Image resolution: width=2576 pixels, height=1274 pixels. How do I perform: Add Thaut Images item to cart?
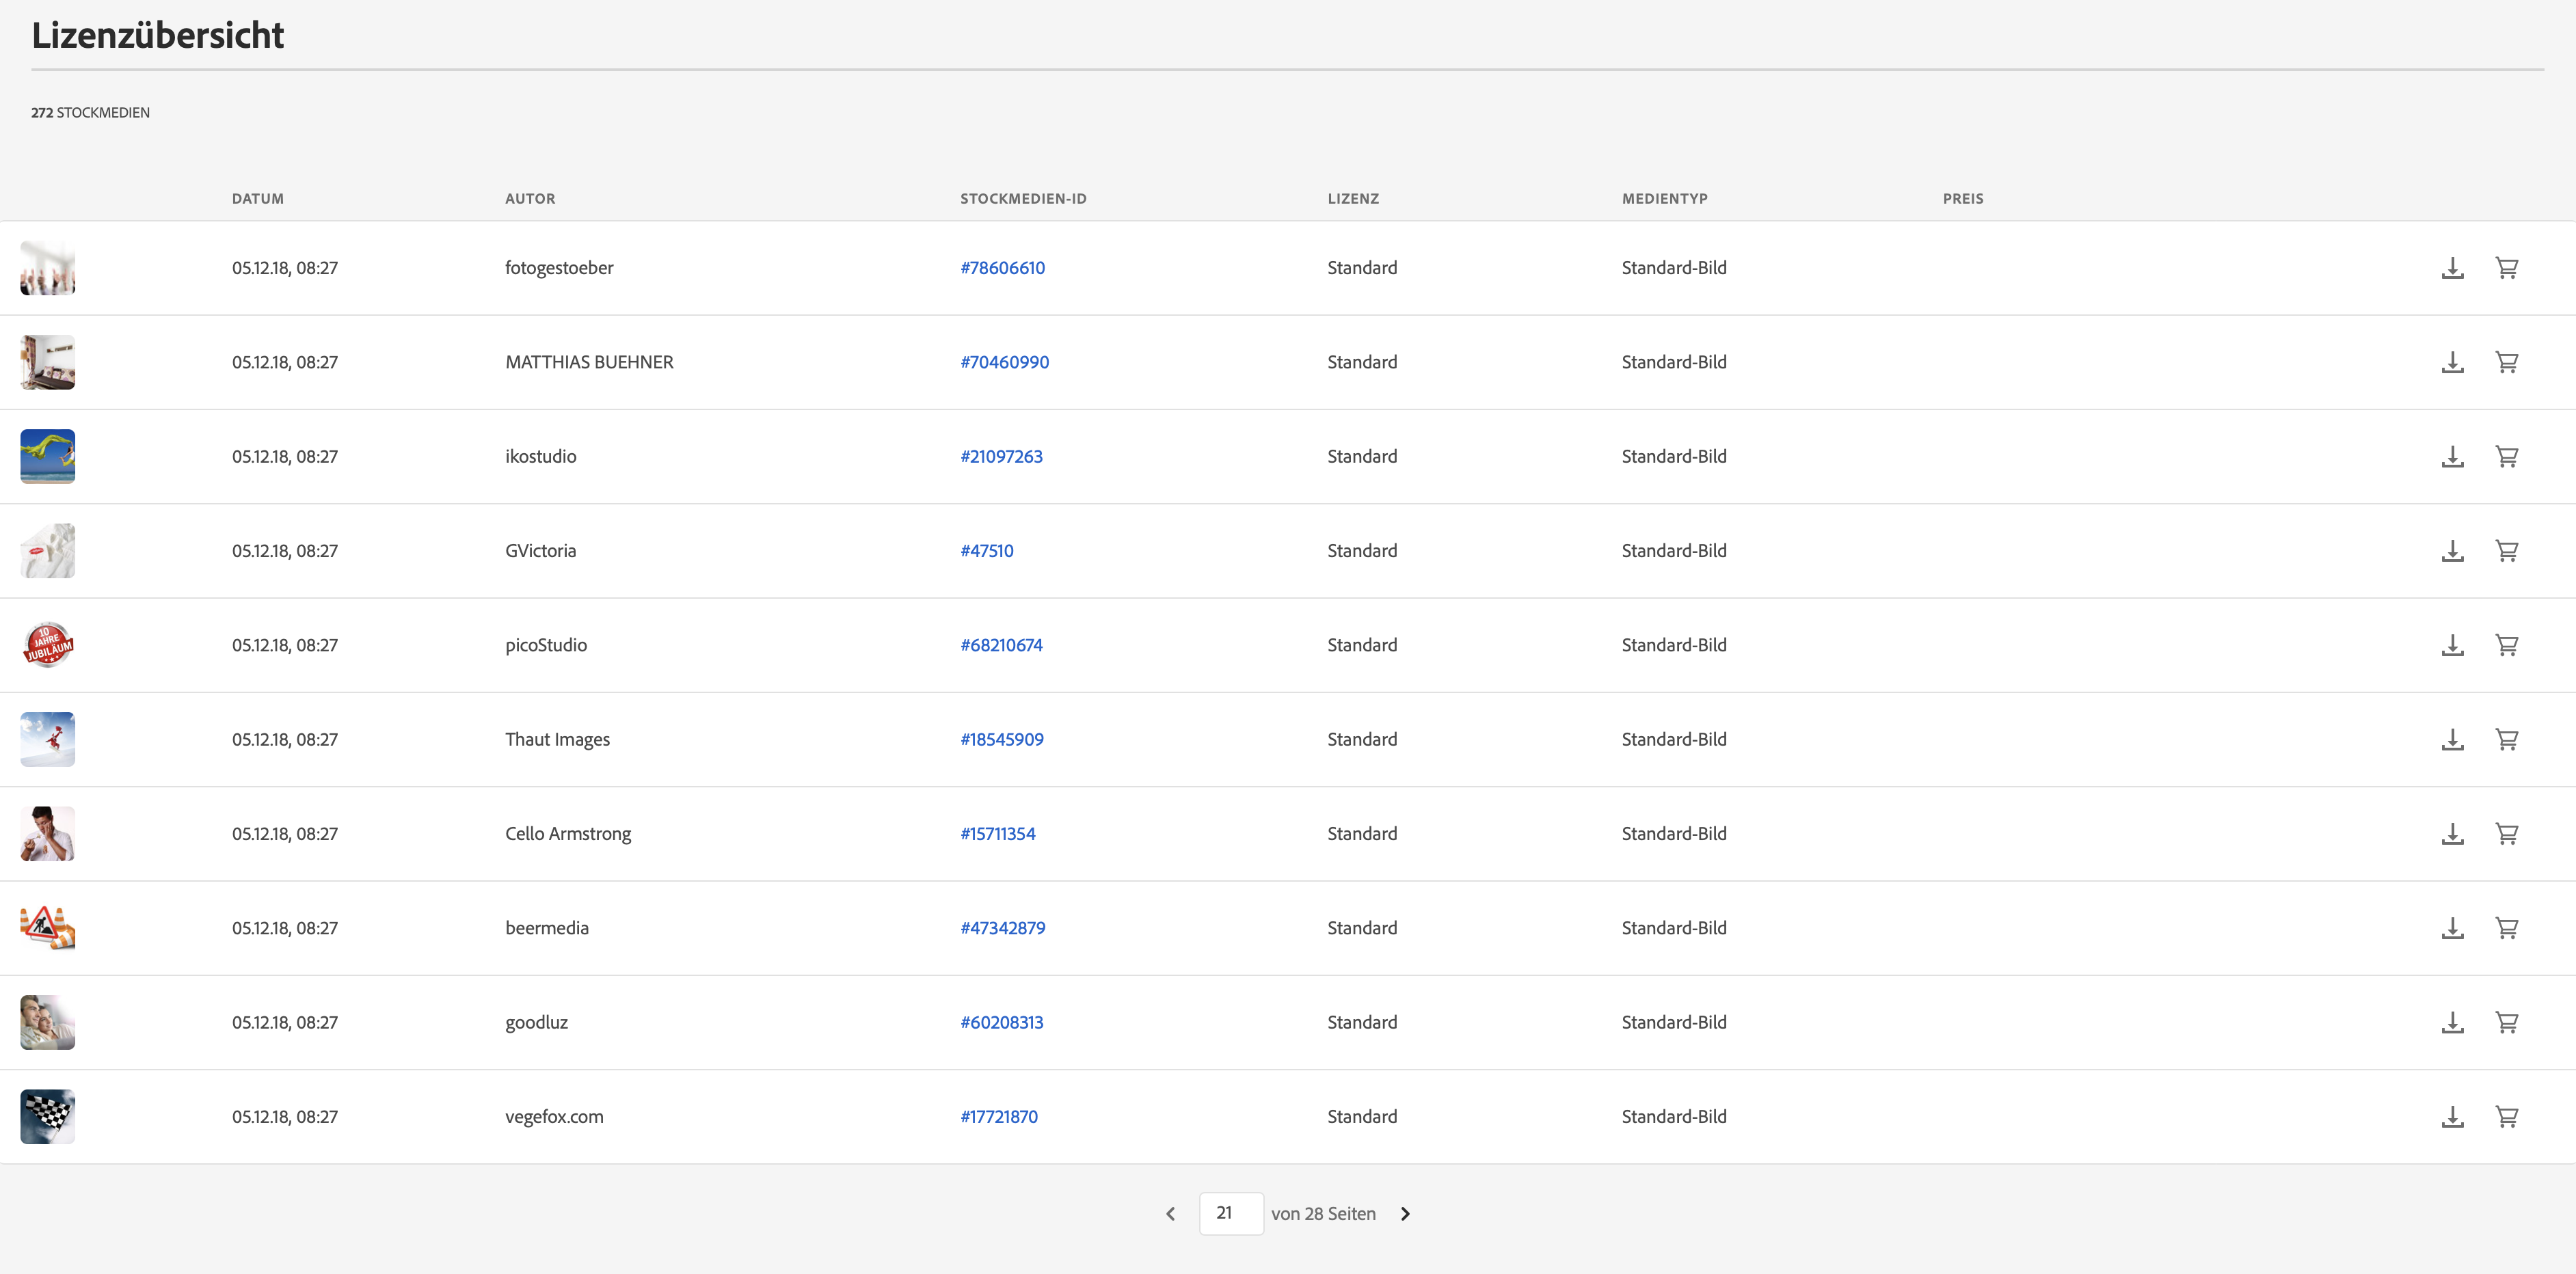point(2506,740)
